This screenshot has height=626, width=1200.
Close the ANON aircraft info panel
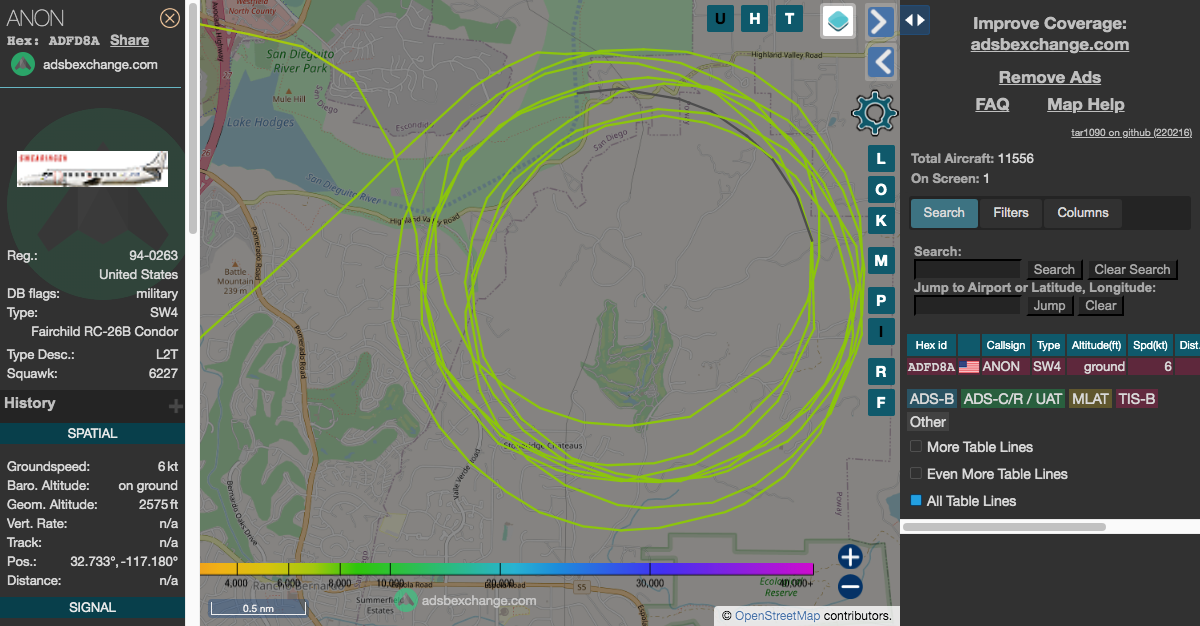click(x=170, y=18)
